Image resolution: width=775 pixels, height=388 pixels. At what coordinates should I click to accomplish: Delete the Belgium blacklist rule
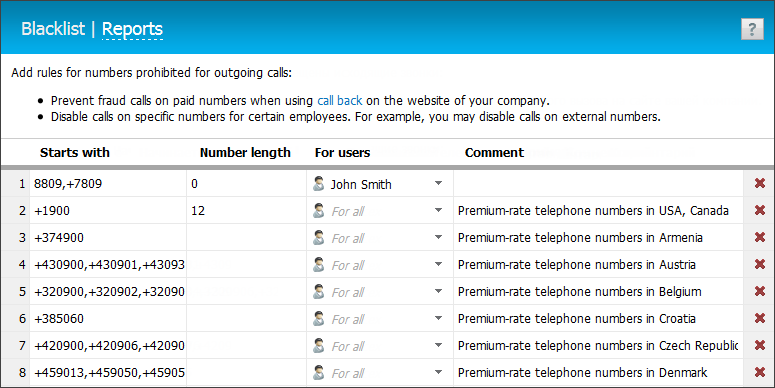(760, 292)
